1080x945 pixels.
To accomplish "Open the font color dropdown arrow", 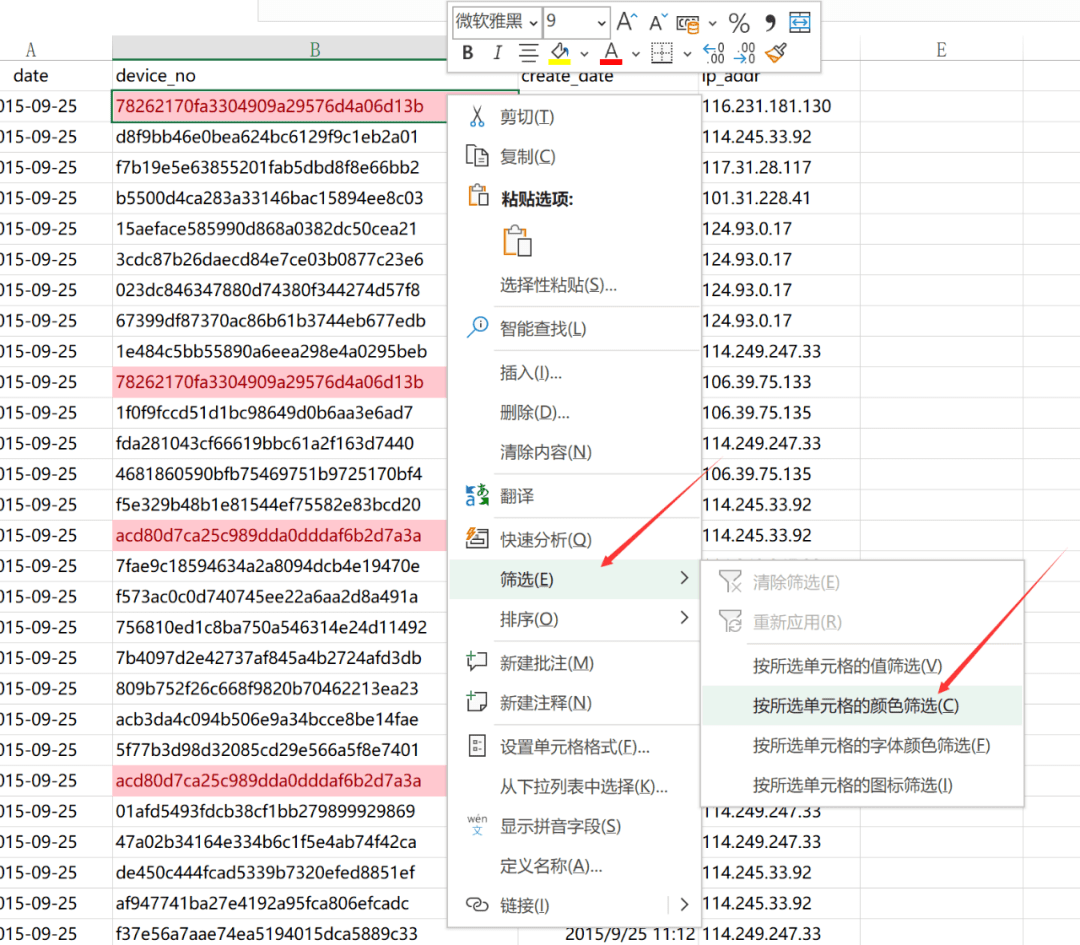I will (x=633, y=53).
